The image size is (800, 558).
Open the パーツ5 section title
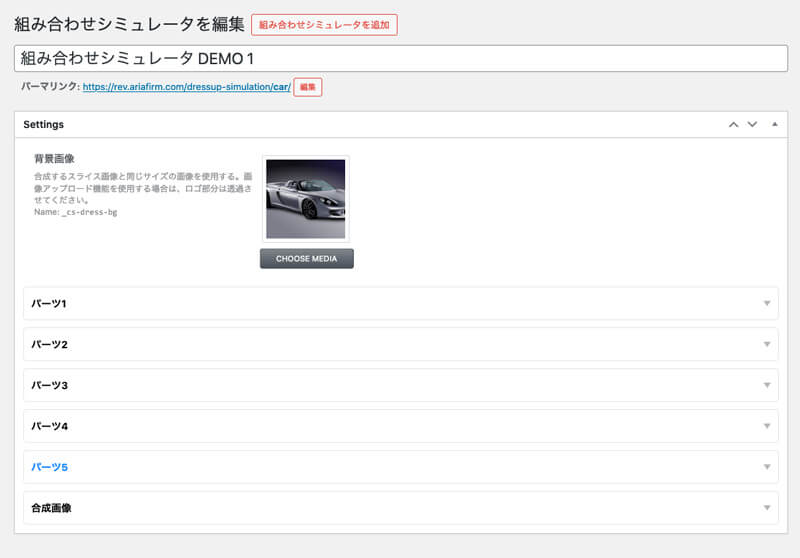pyautogui.click(x=49, y=467)
